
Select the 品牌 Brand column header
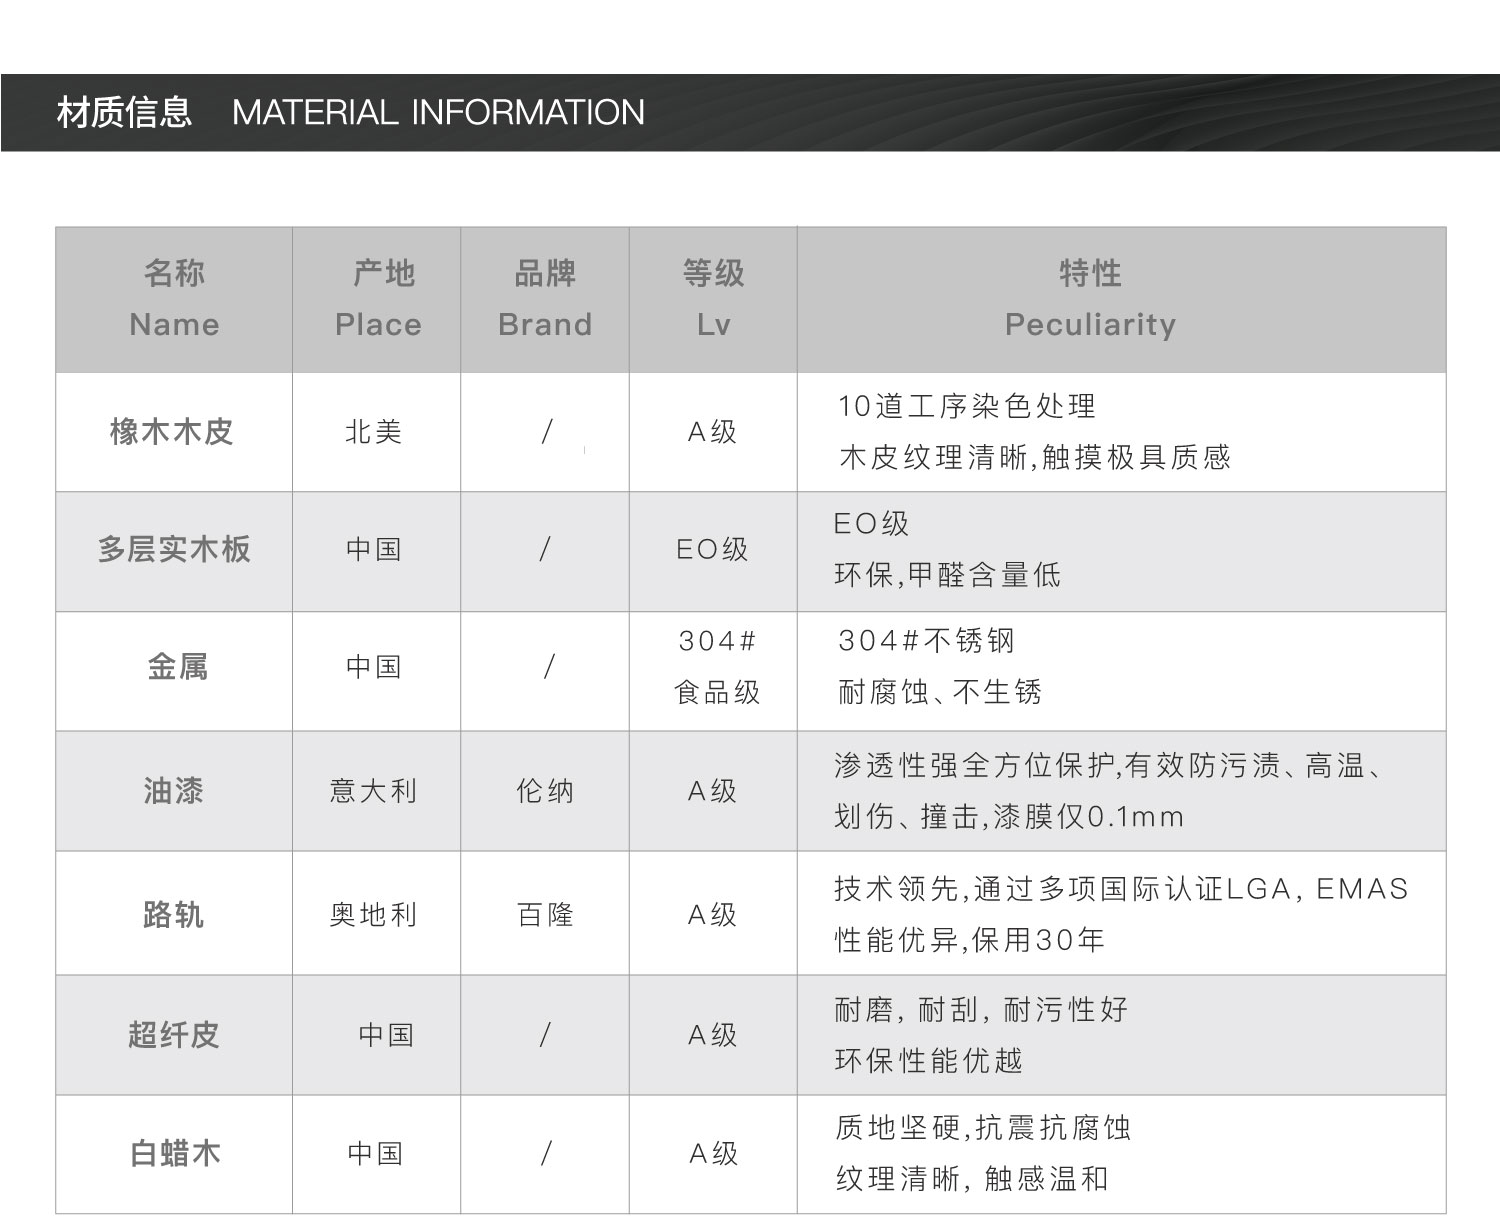tap(545, 299)
